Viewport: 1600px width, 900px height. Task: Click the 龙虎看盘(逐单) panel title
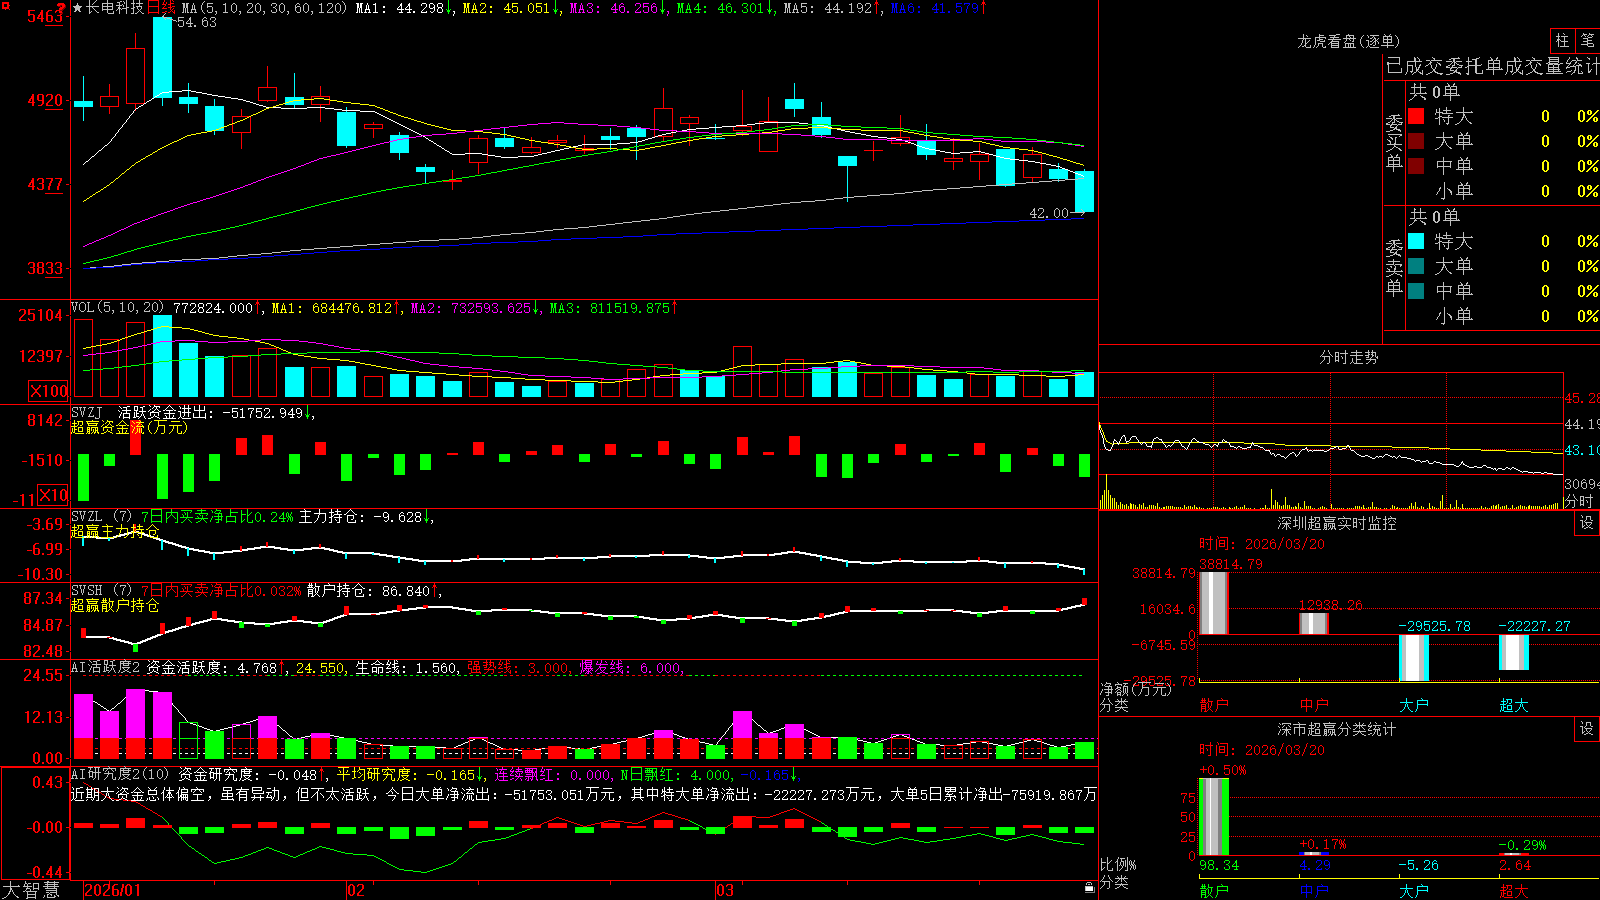pos(1348,41)
